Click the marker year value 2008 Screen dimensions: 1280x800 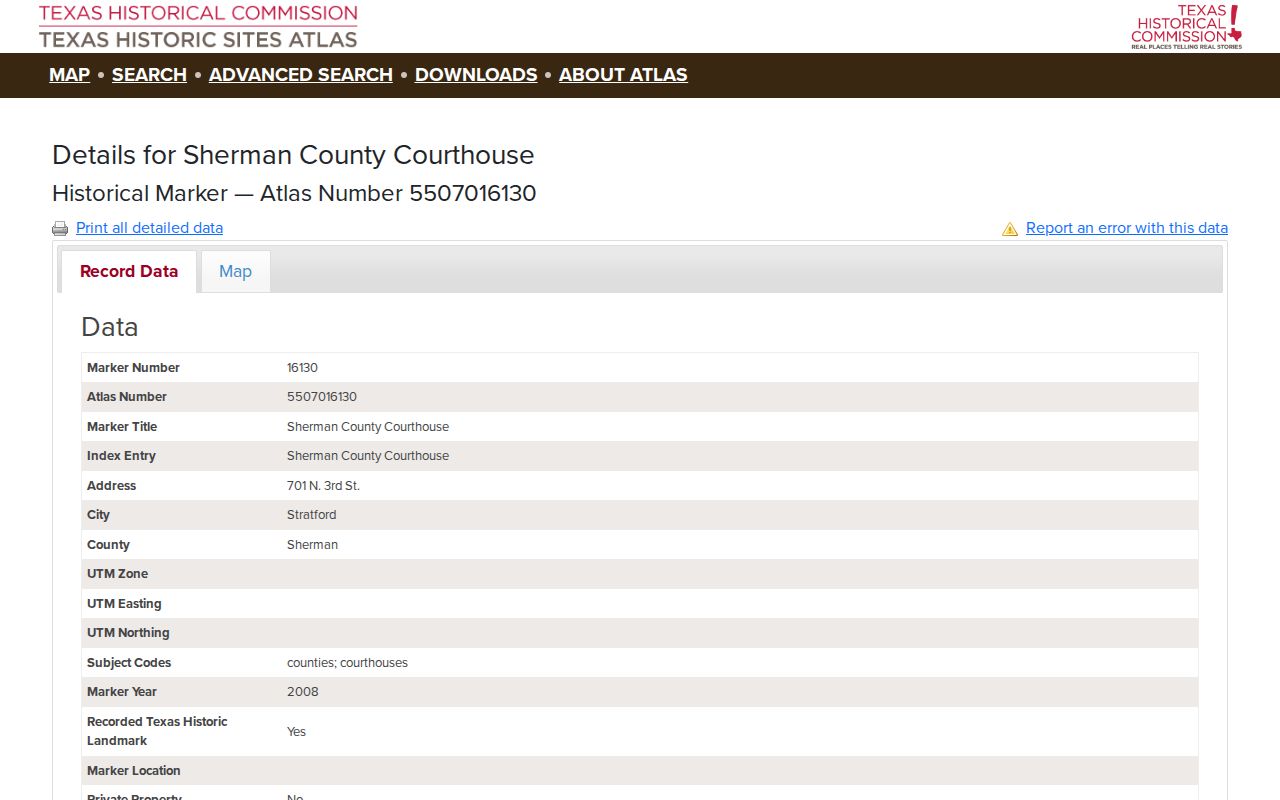point(303,692)
